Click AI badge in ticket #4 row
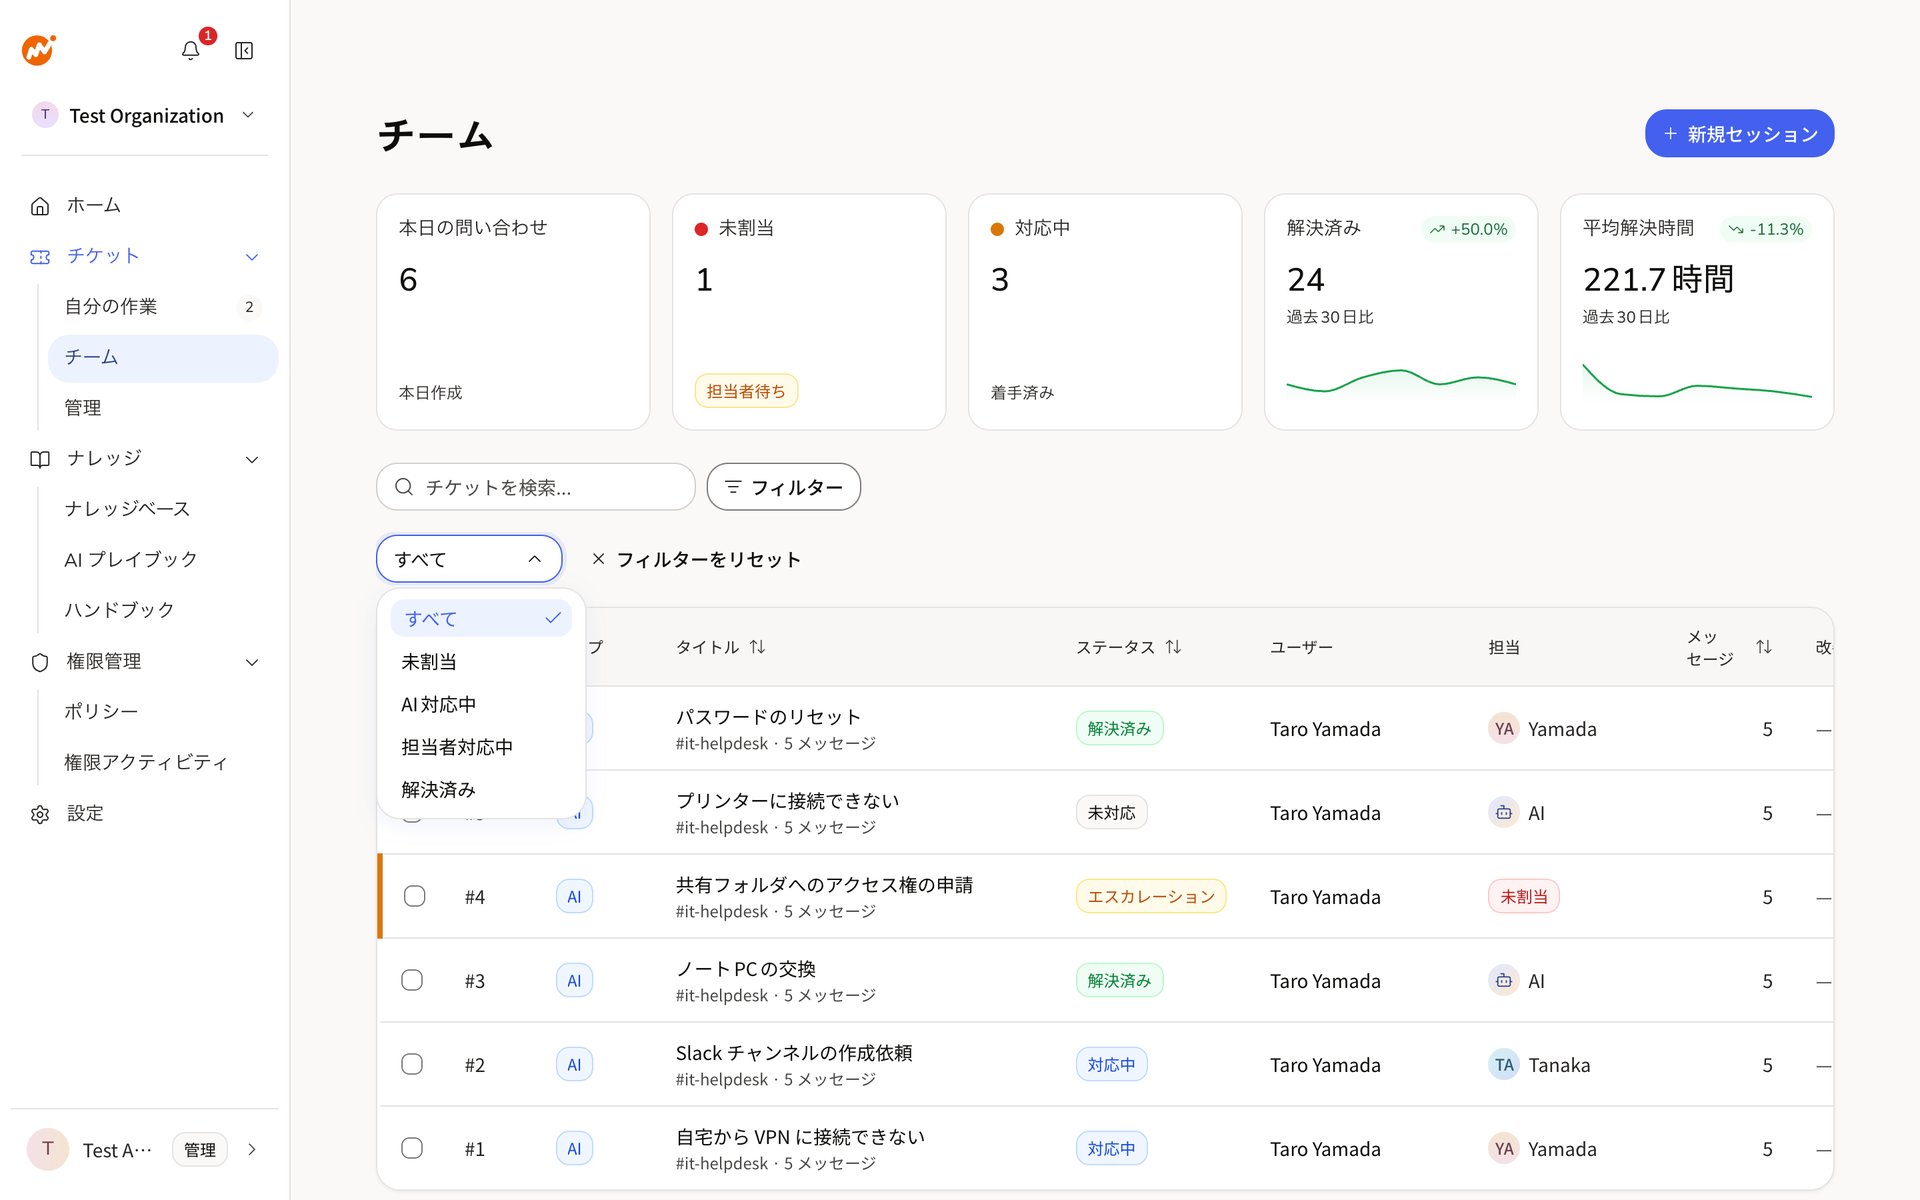Screen dimensions: 1920x1200 [574, 897]
